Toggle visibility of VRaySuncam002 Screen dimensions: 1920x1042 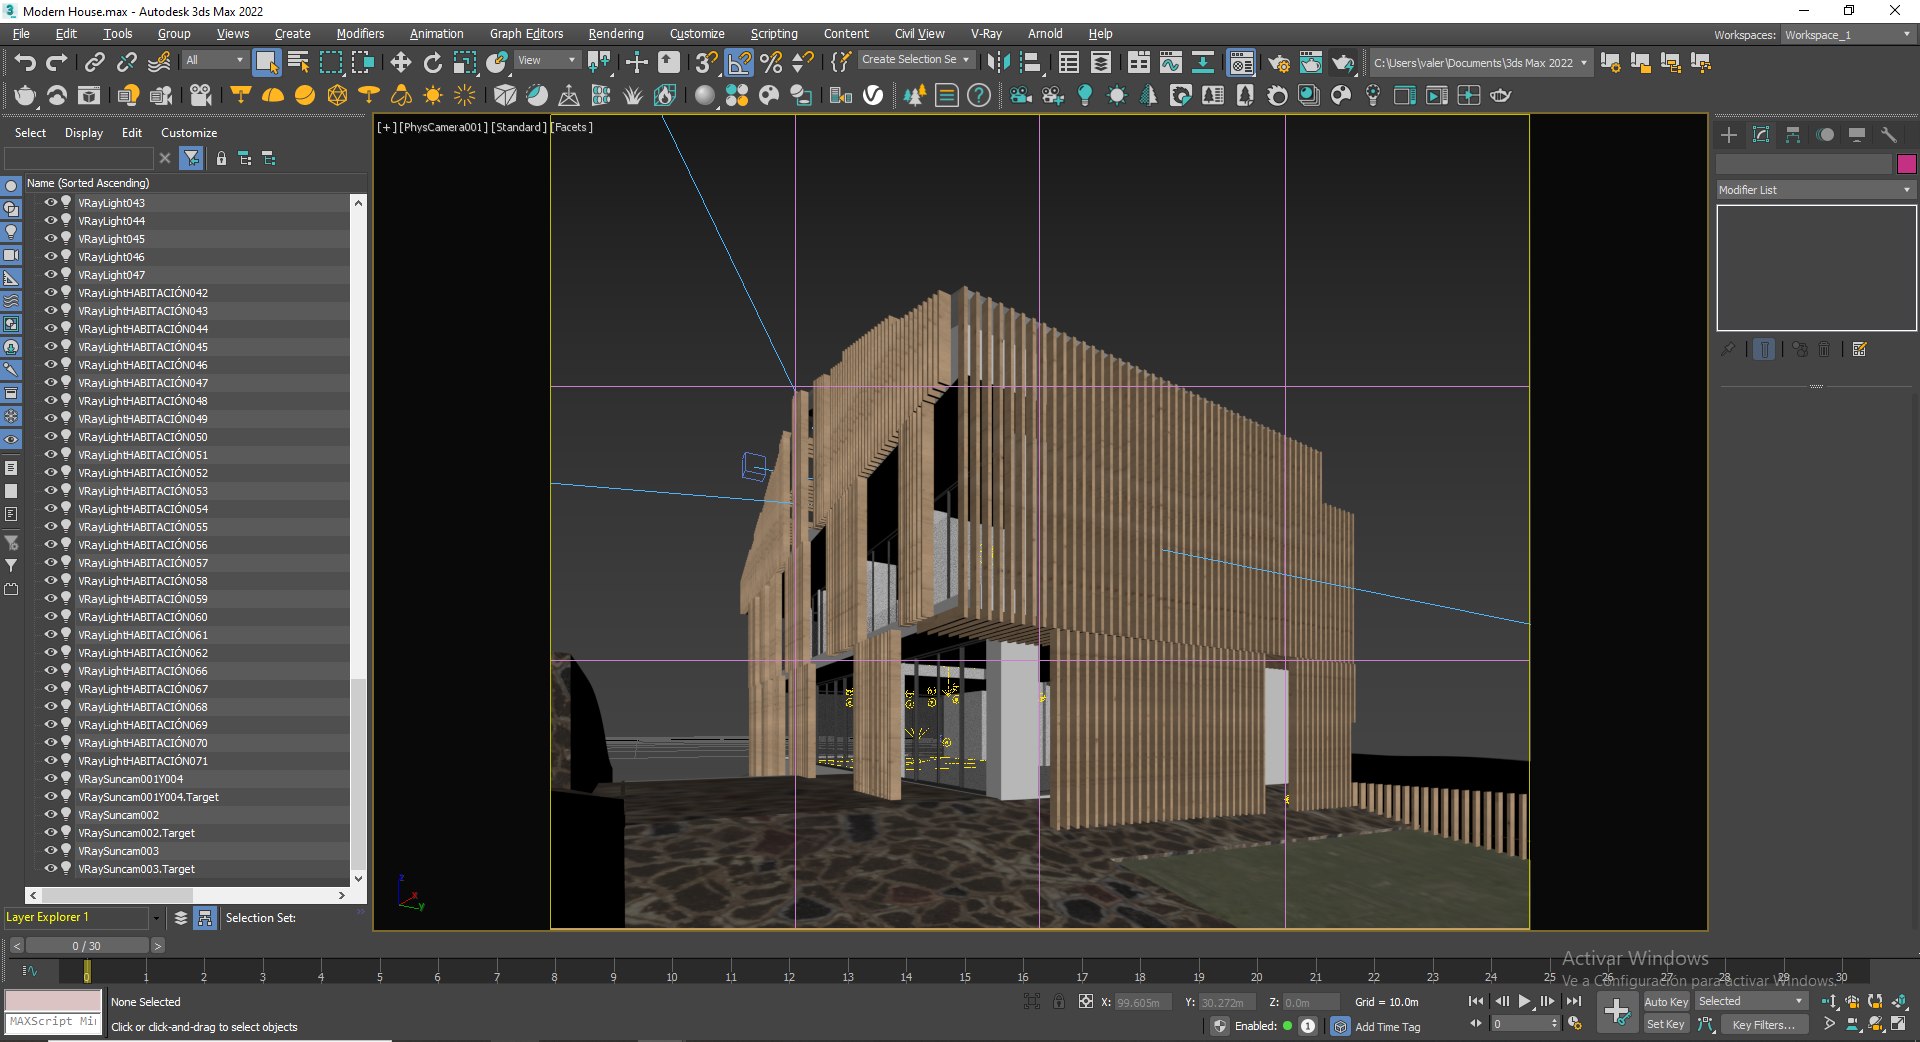(50, 814)
